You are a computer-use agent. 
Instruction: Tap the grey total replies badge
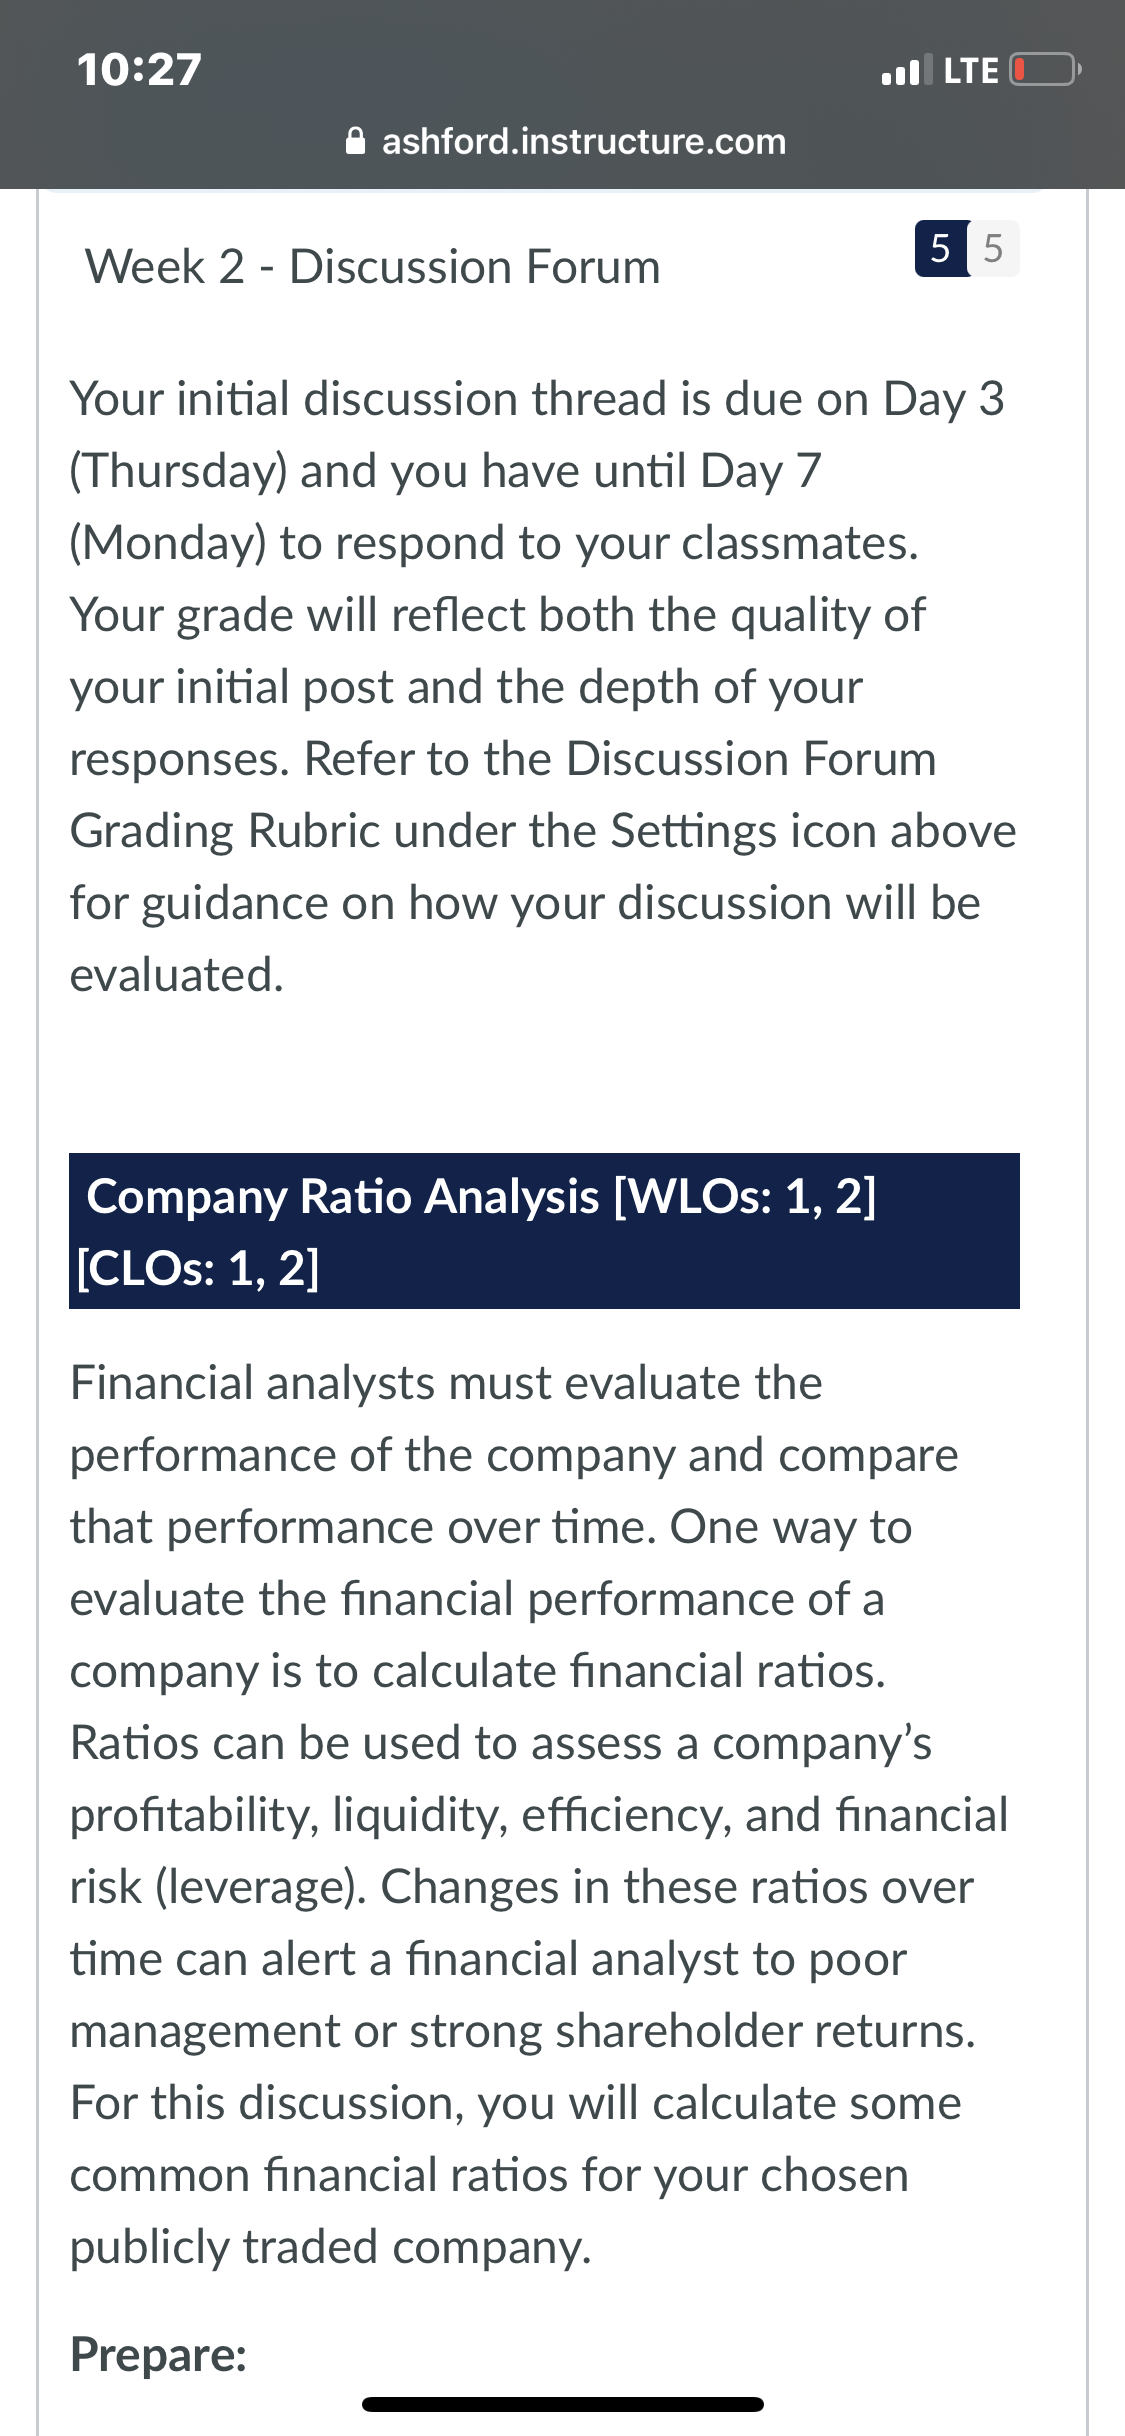[x=993, y=248]
